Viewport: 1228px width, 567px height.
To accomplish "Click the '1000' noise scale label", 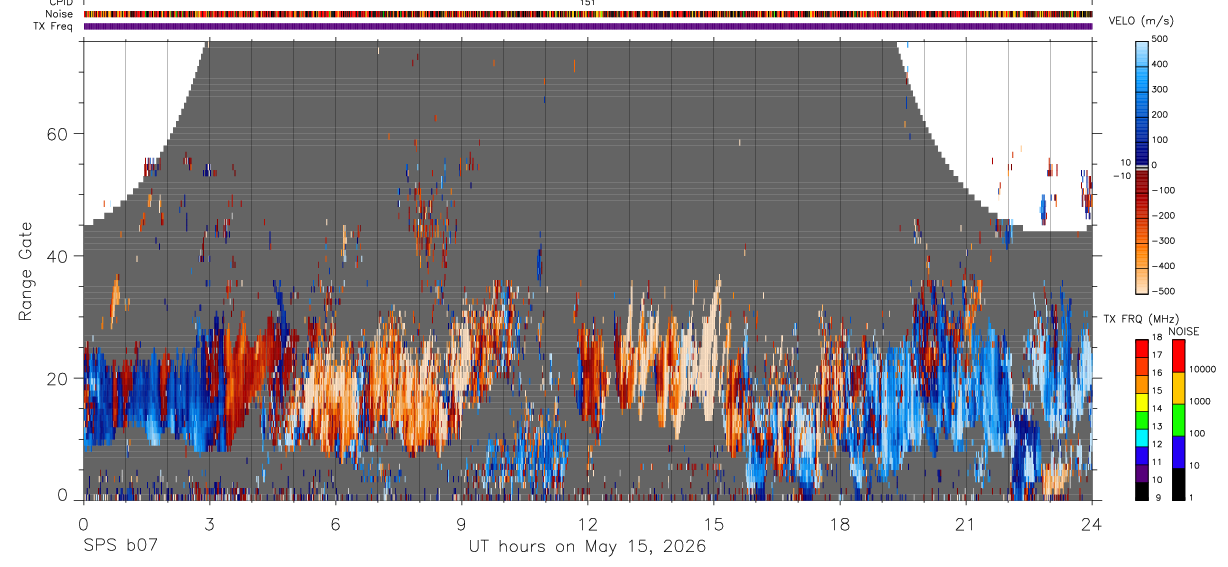I will point(1201,401).
